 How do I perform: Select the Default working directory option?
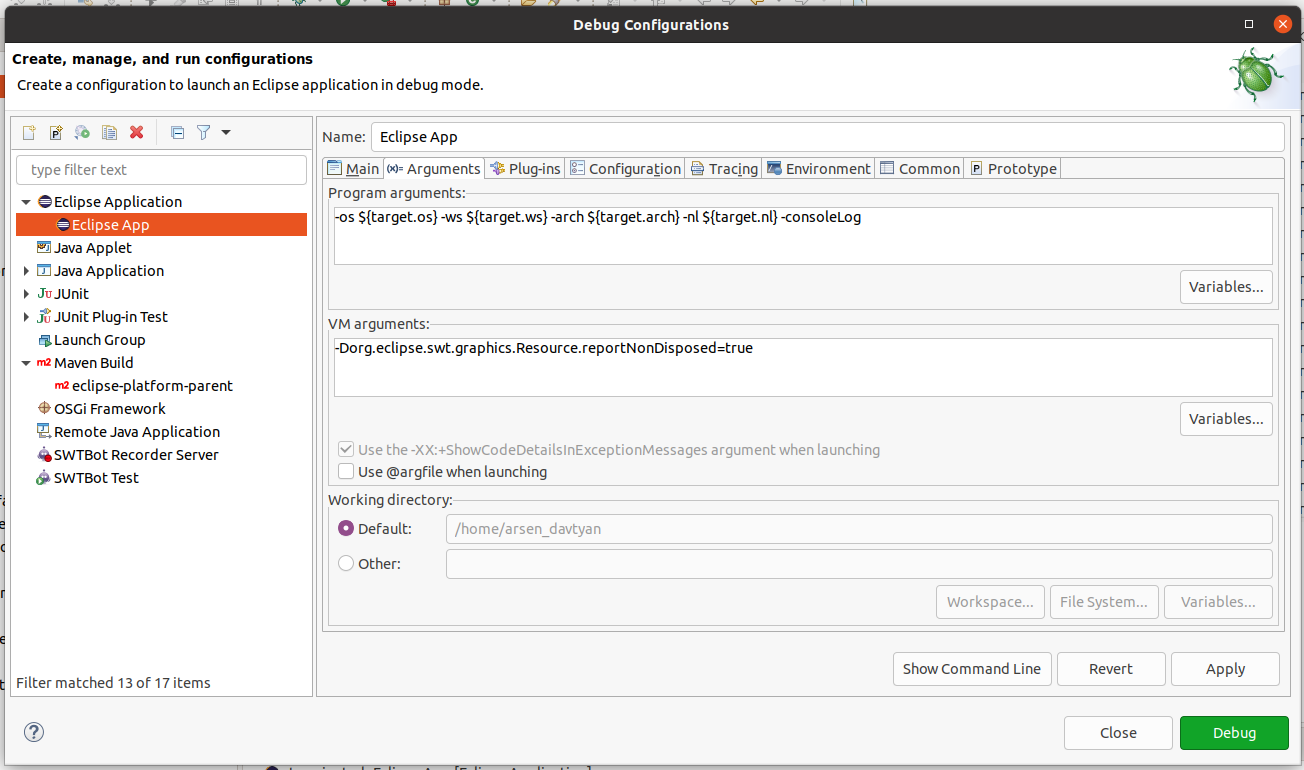346,529
